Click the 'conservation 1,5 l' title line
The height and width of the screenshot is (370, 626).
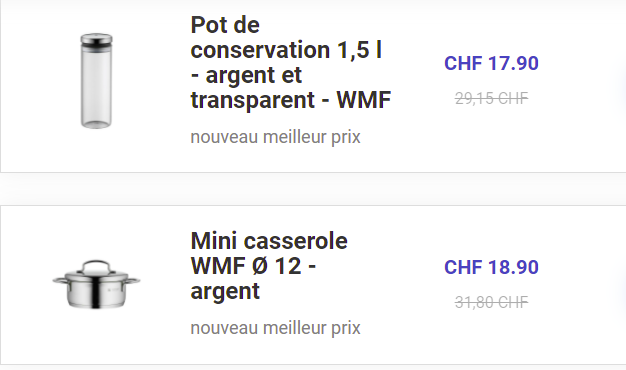tap(286, 50)
